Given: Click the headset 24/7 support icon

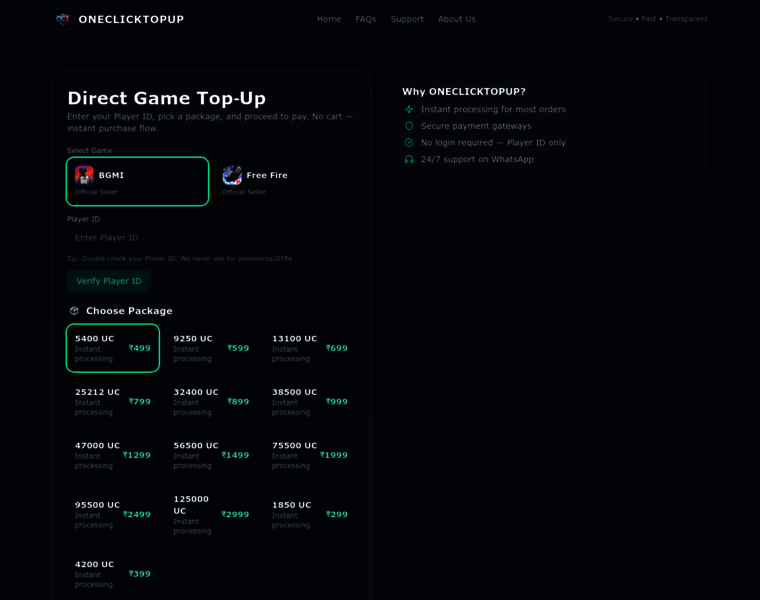Looking at the screenshot, I should 409,159.
